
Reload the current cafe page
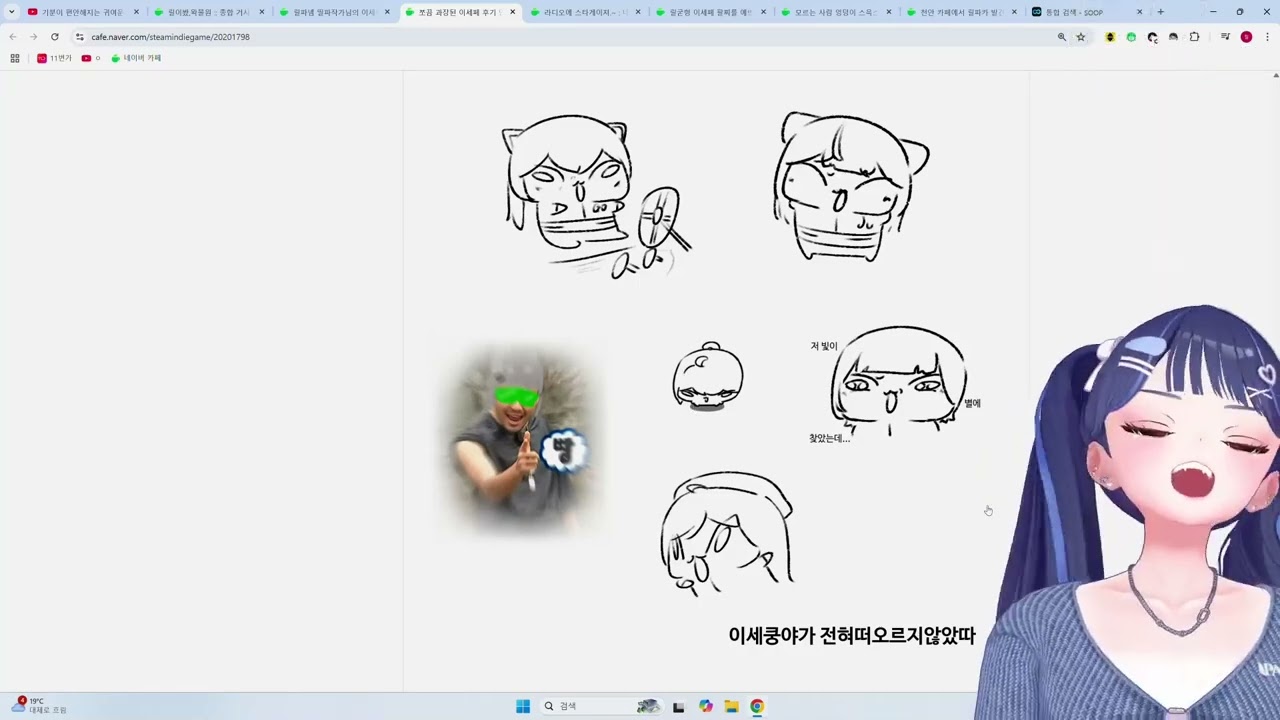click(54, 37)
